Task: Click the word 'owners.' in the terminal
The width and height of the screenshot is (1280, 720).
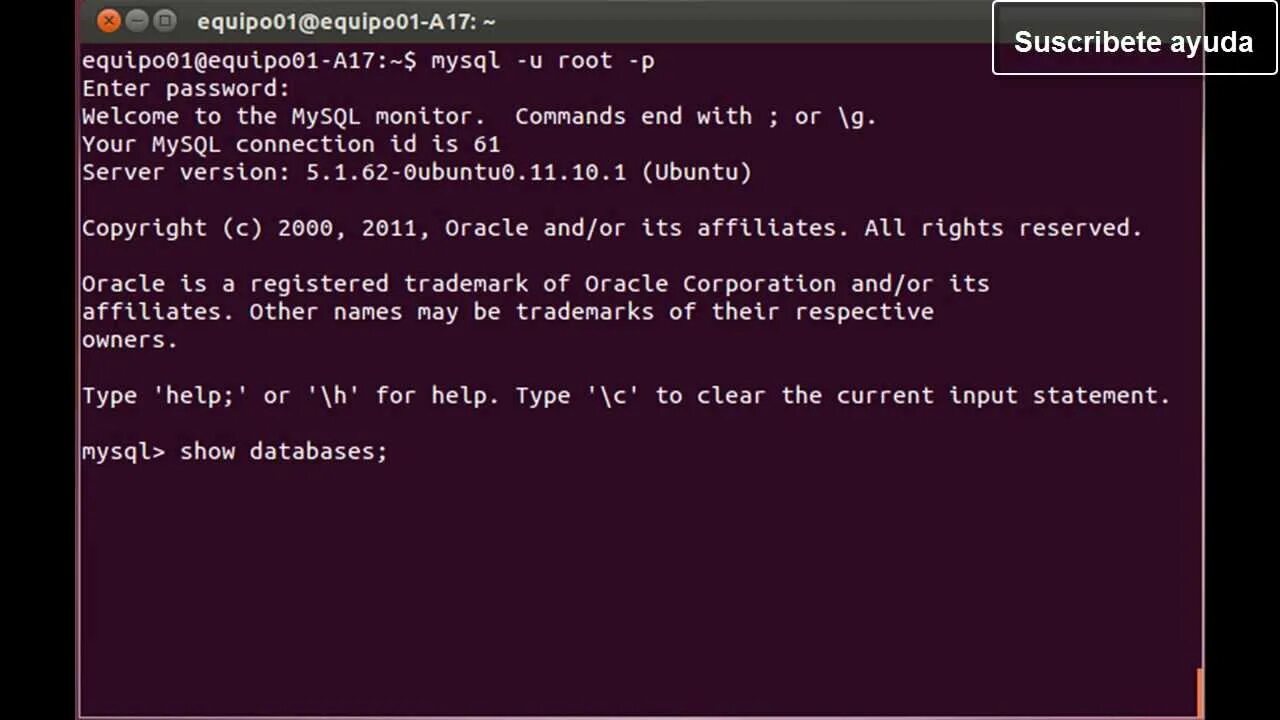Action: click(130, 340)
